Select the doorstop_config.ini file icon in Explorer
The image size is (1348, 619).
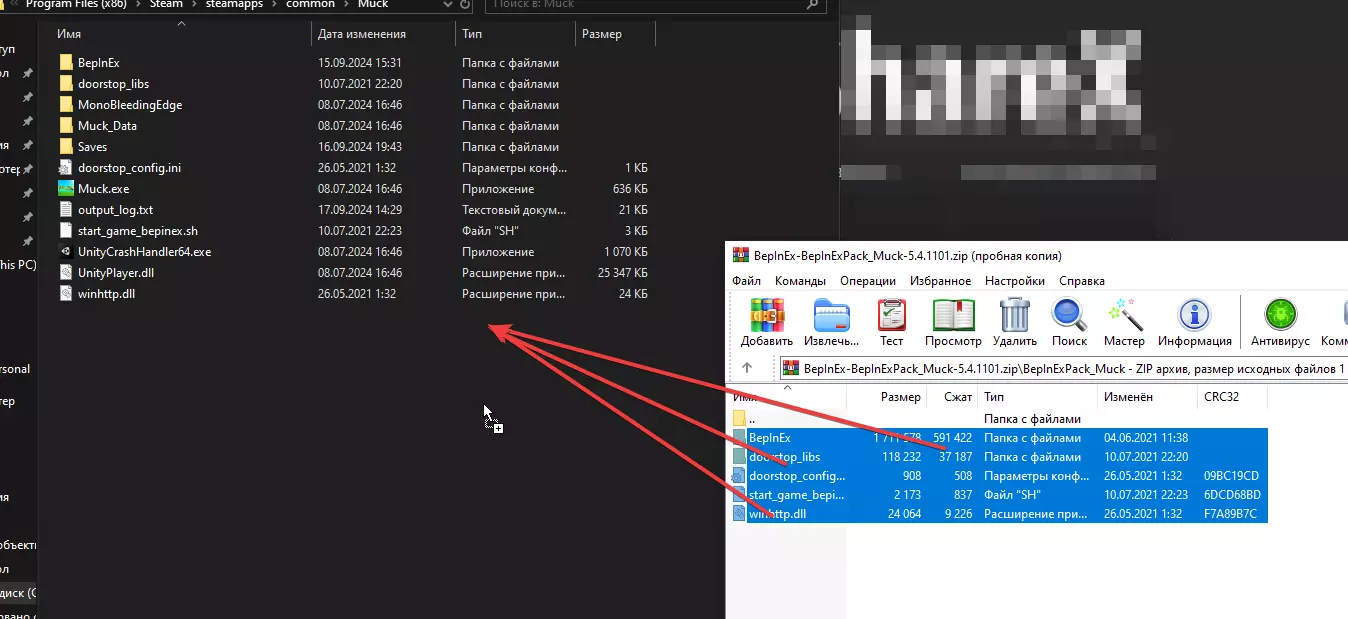tap(67, 168)
